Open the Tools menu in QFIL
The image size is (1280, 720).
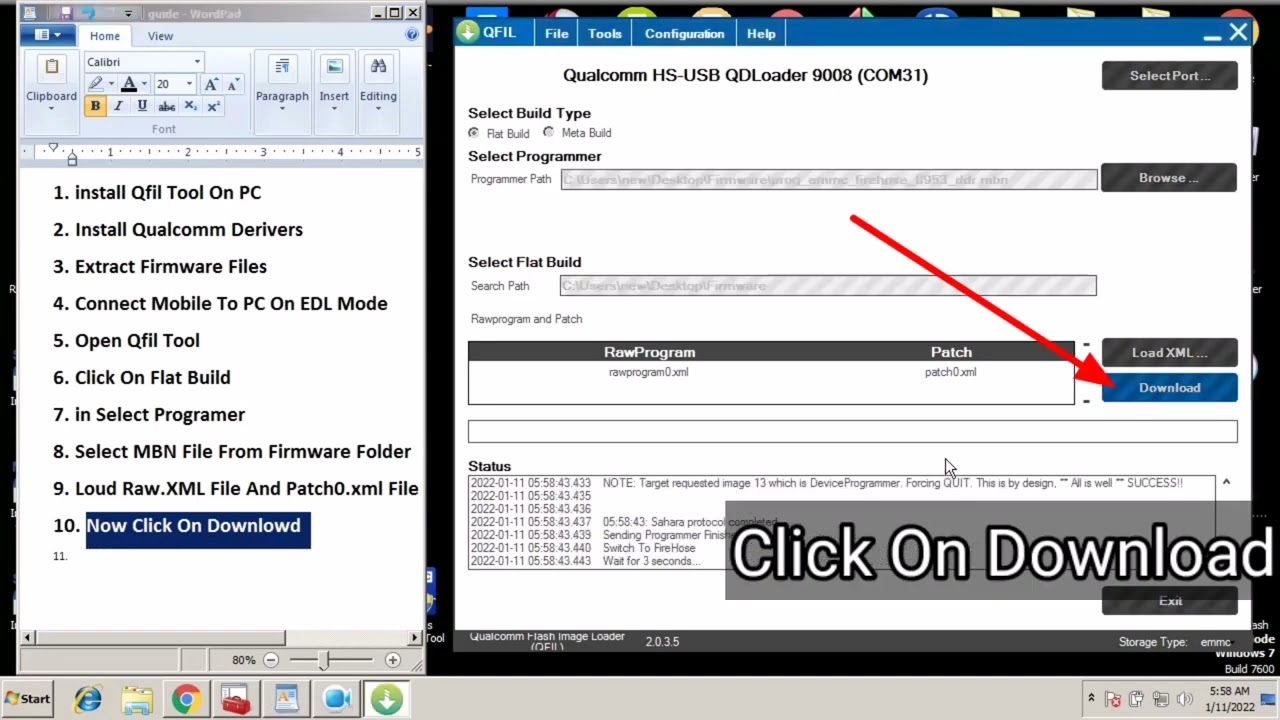click(x=605, y=33)
